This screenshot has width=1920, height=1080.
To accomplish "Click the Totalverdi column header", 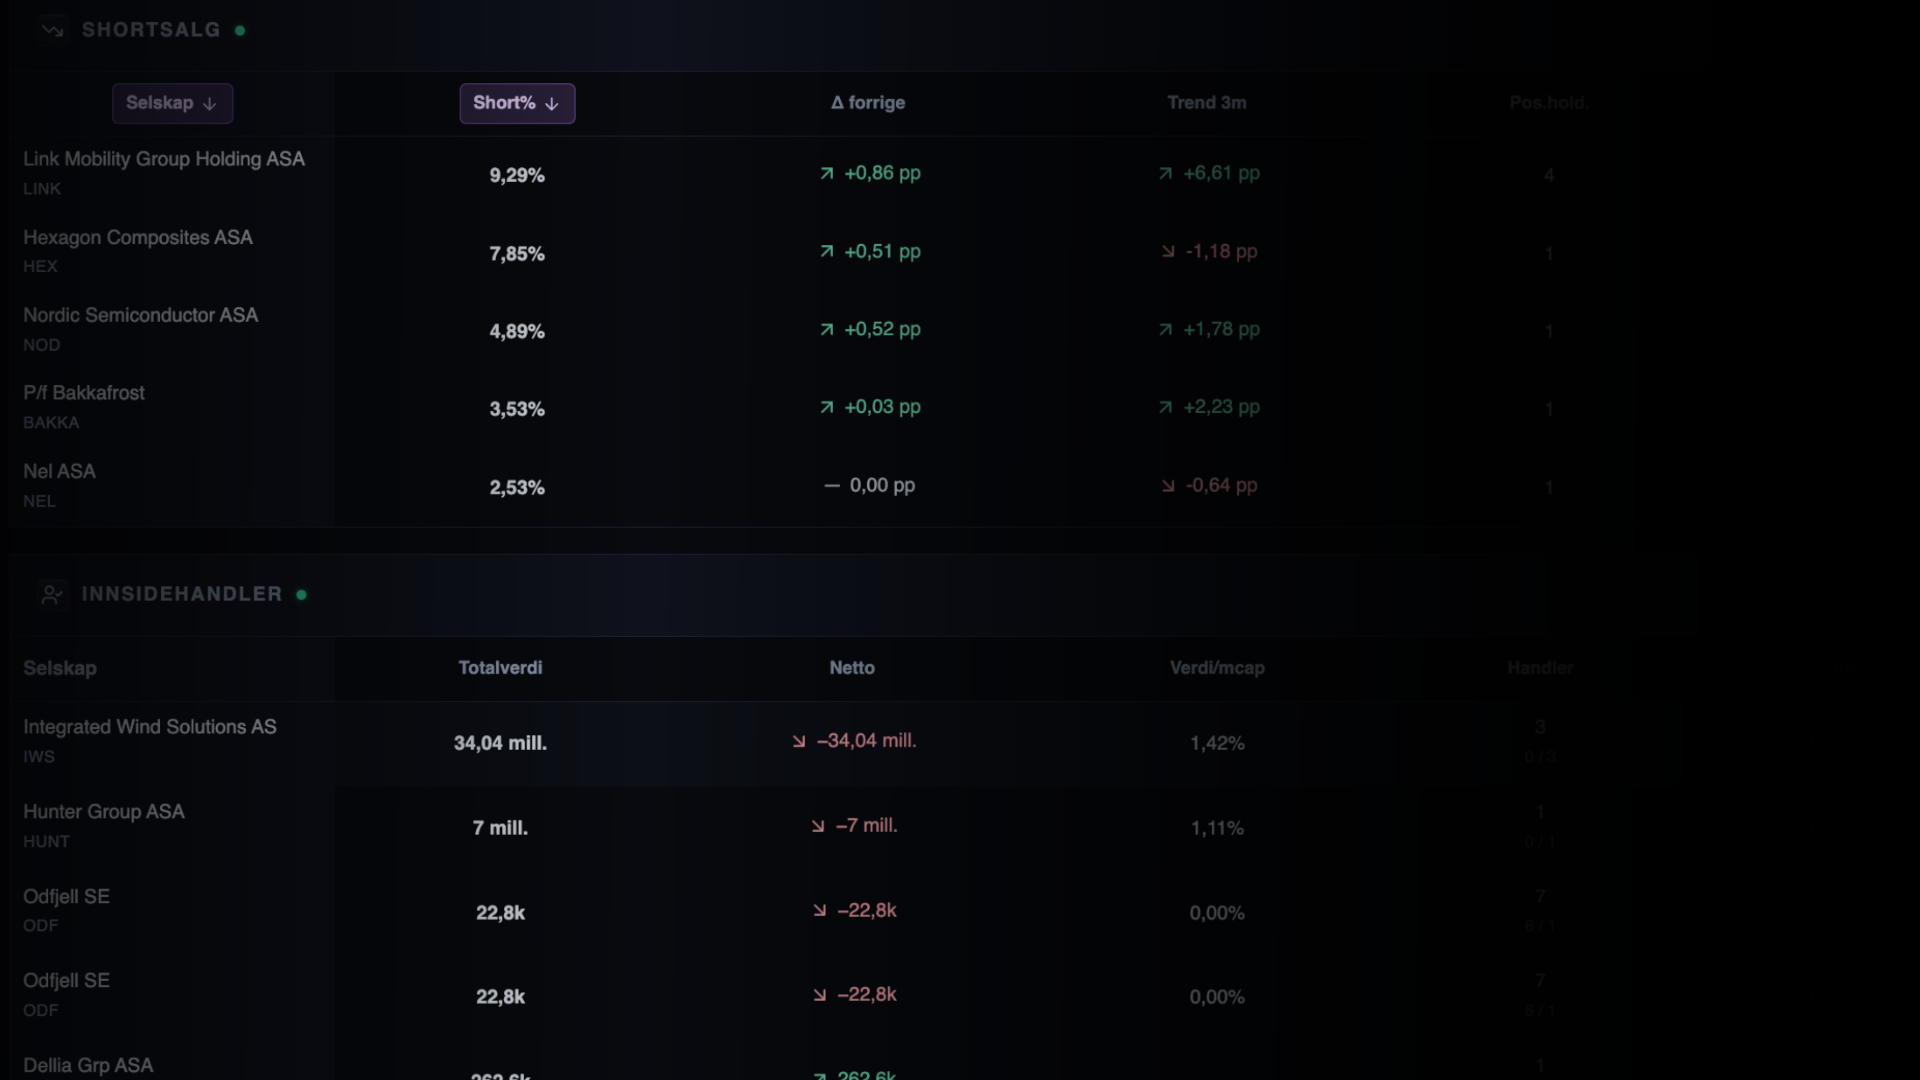I will [500, 667].
